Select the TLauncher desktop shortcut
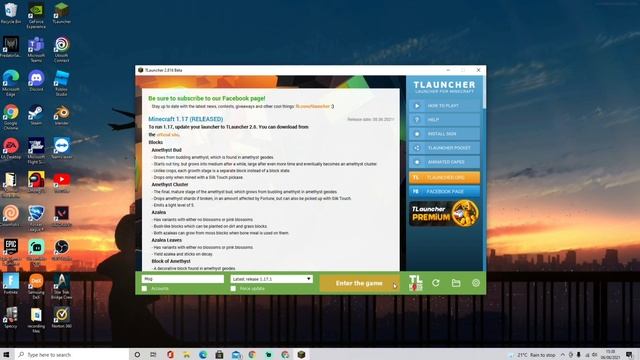 (62, 13)
